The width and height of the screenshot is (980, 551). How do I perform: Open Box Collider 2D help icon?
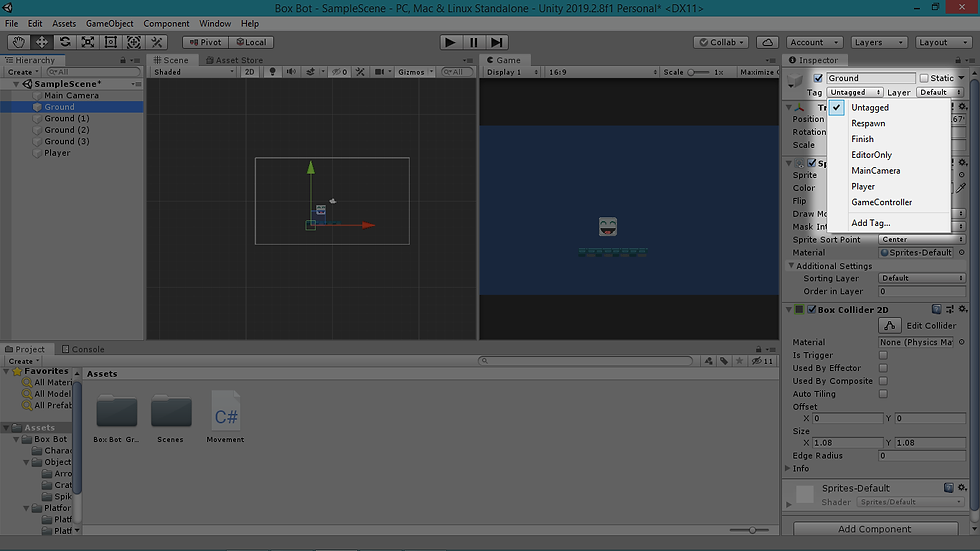(x=936, y=309)
